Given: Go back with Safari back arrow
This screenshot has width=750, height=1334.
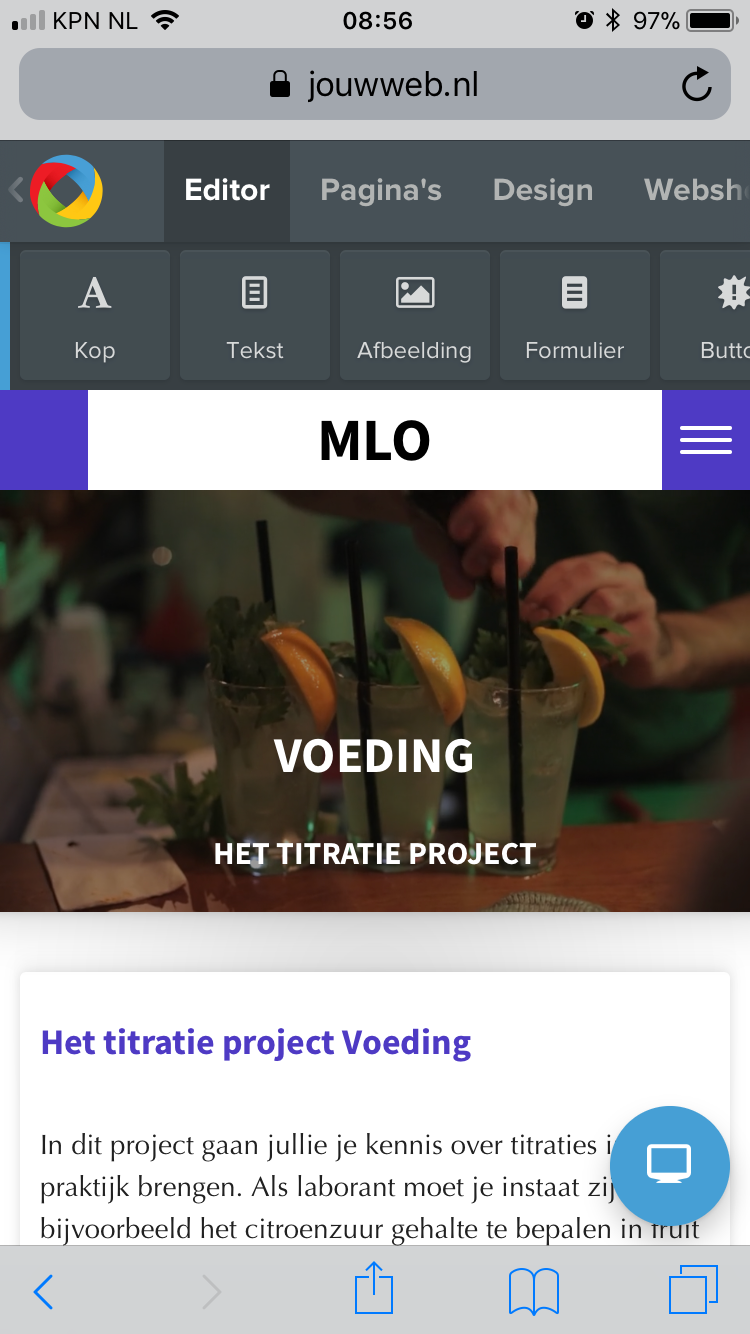Looking at the screenshot, I should tap(43, 1292).
